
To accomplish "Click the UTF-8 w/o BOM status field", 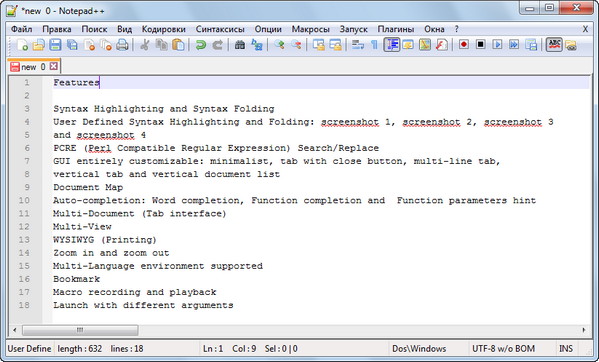I will tap(503, 349).
